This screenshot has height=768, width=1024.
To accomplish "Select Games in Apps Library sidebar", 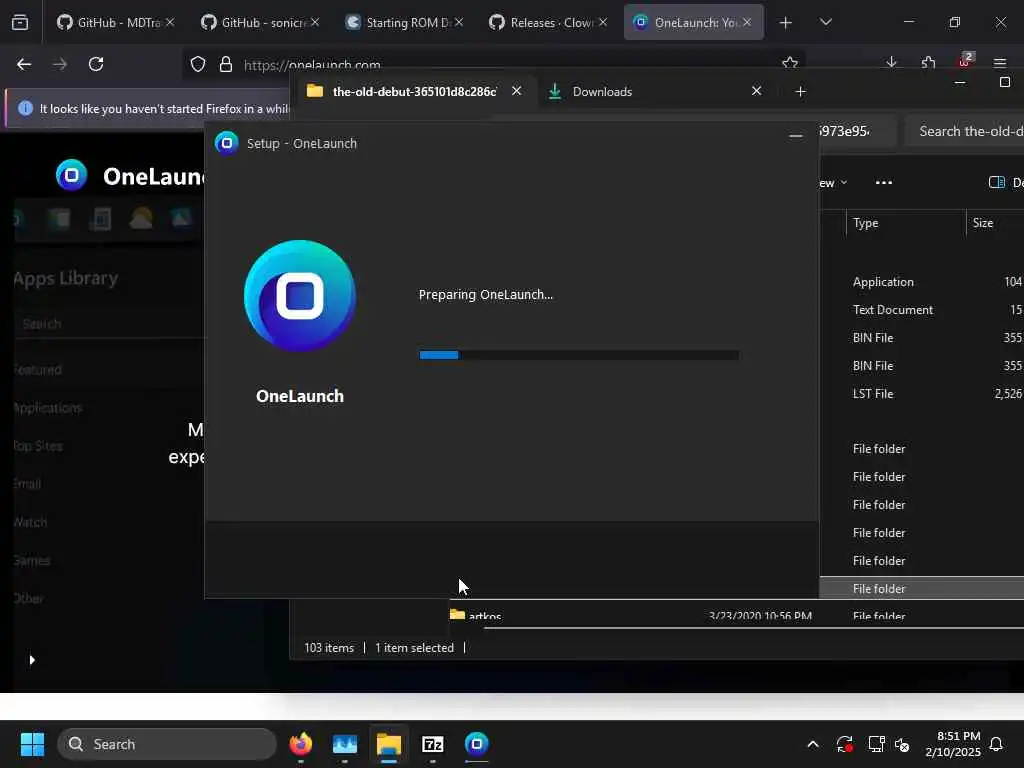I will pyautogui.click(x=31, y=560).
